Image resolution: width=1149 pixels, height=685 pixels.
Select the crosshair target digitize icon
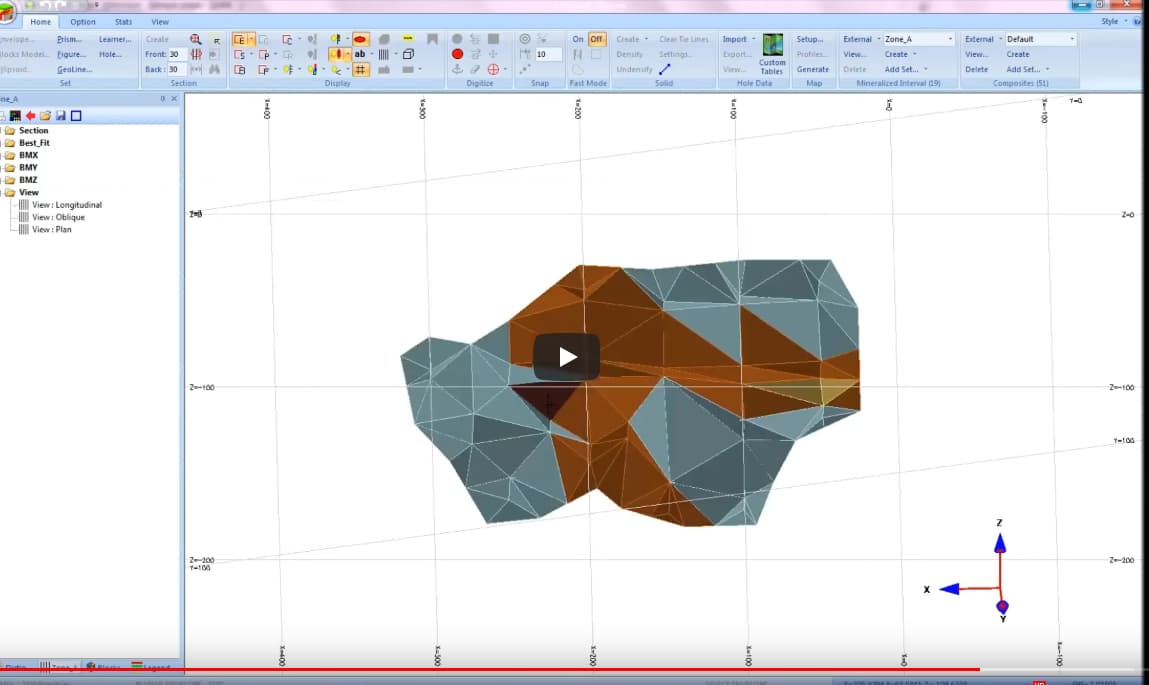click(x=494, y=69)
